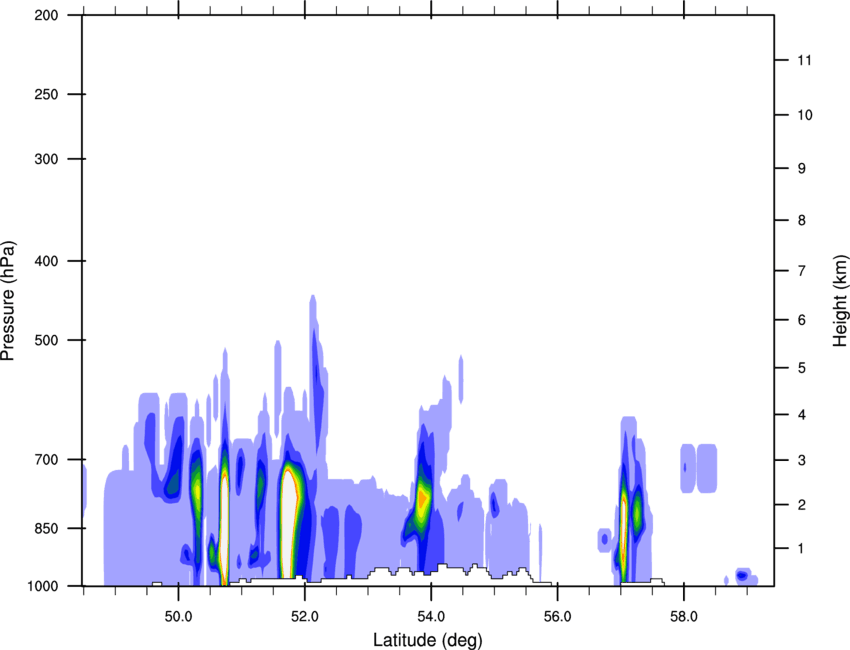Viewport: 850px width, 650px height.
Task: Pick the 3 km height label
Action: pyautogui.click(x=801, y=460)
